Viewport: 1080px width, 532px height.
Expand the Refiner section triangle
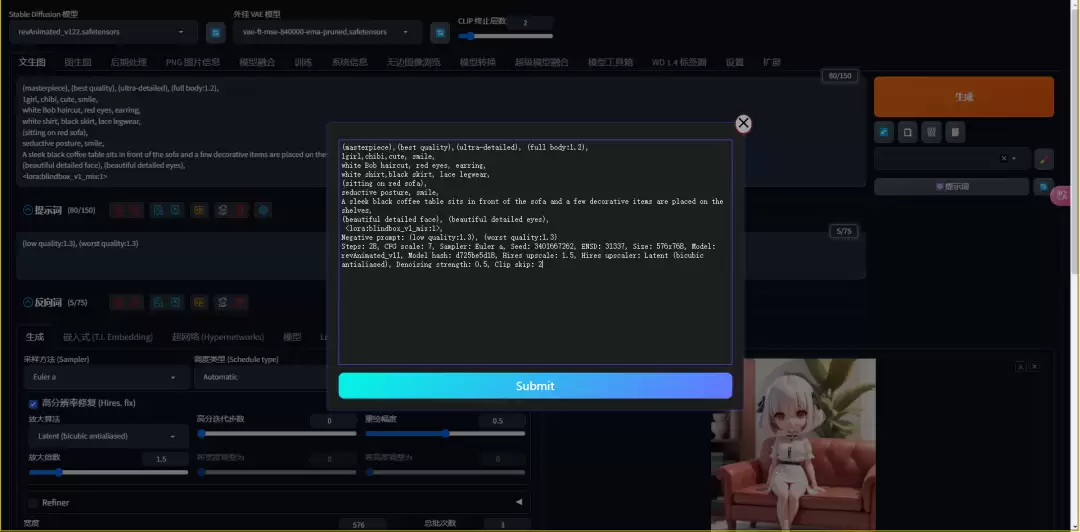[x=518, y=502]
